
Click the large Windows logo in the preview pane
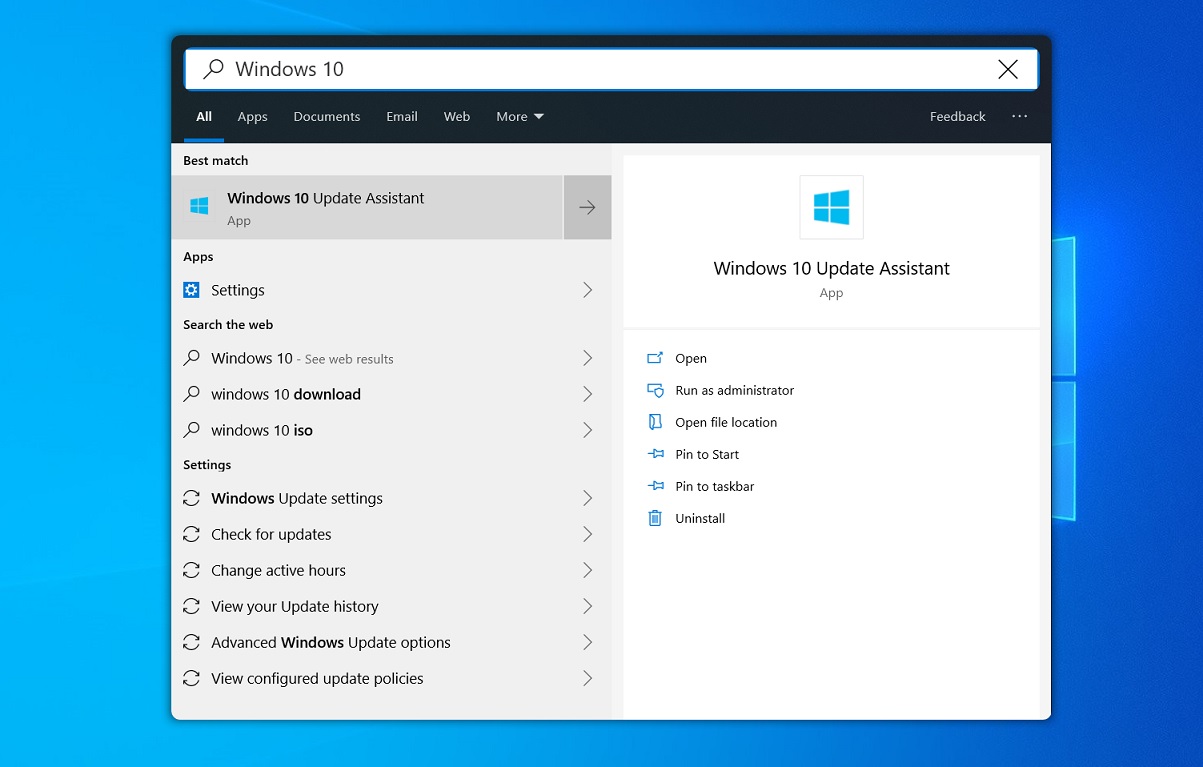point(831,207)
